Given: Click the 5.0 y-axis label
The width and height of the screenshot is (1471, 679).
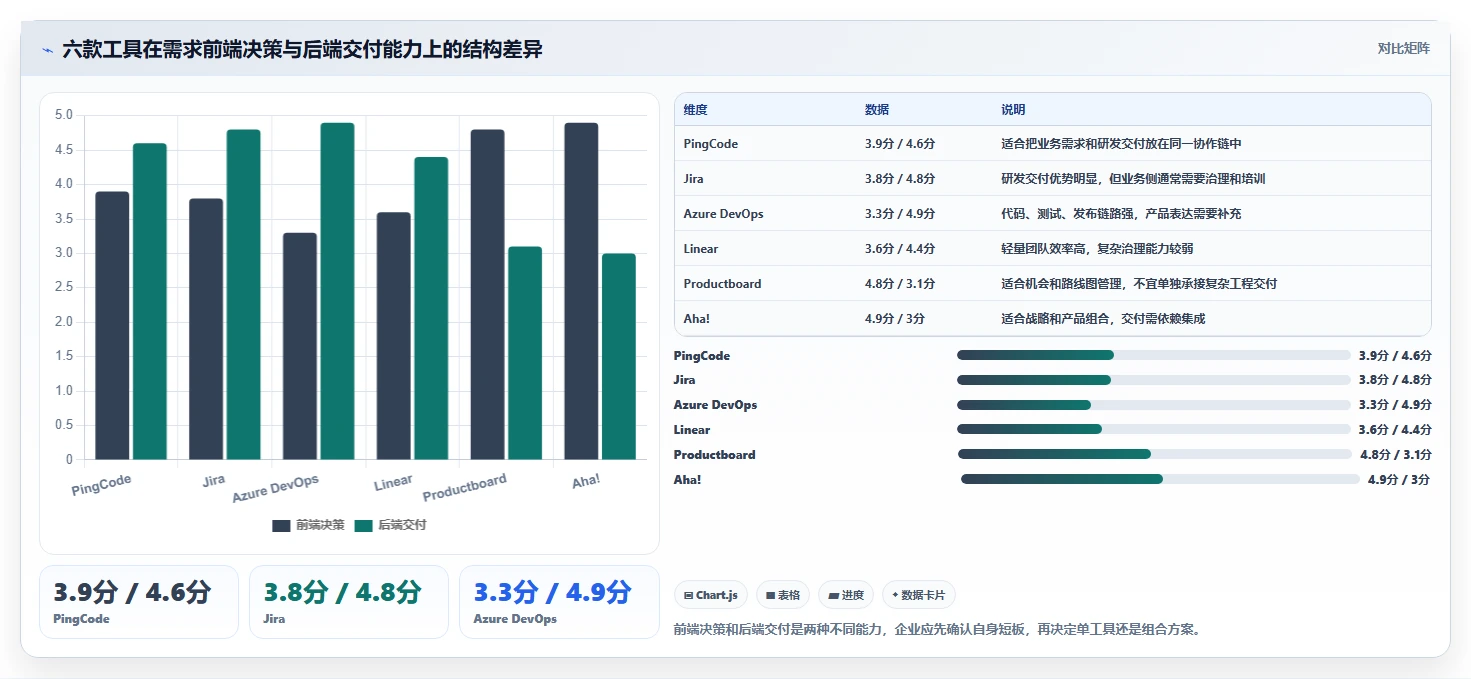Looking at the screenshot, I should pos(64,115).
